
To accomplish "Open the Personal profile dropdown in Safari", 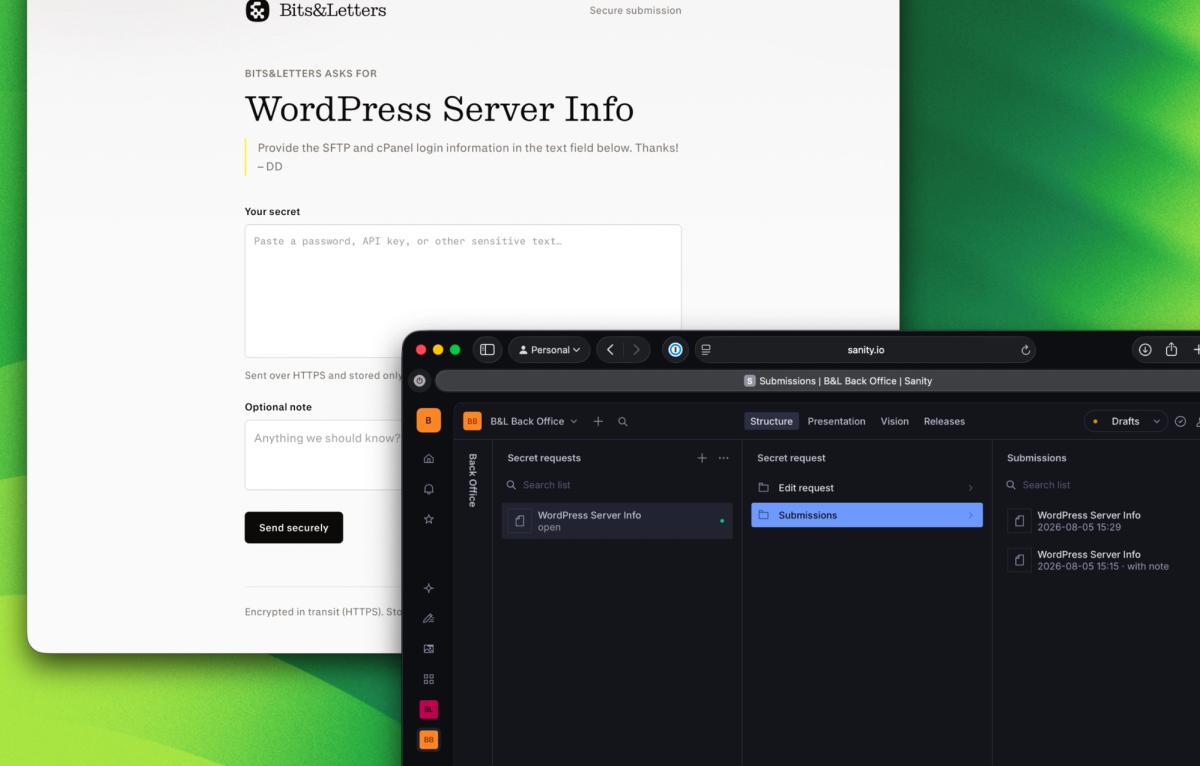I will click(549, 350).
